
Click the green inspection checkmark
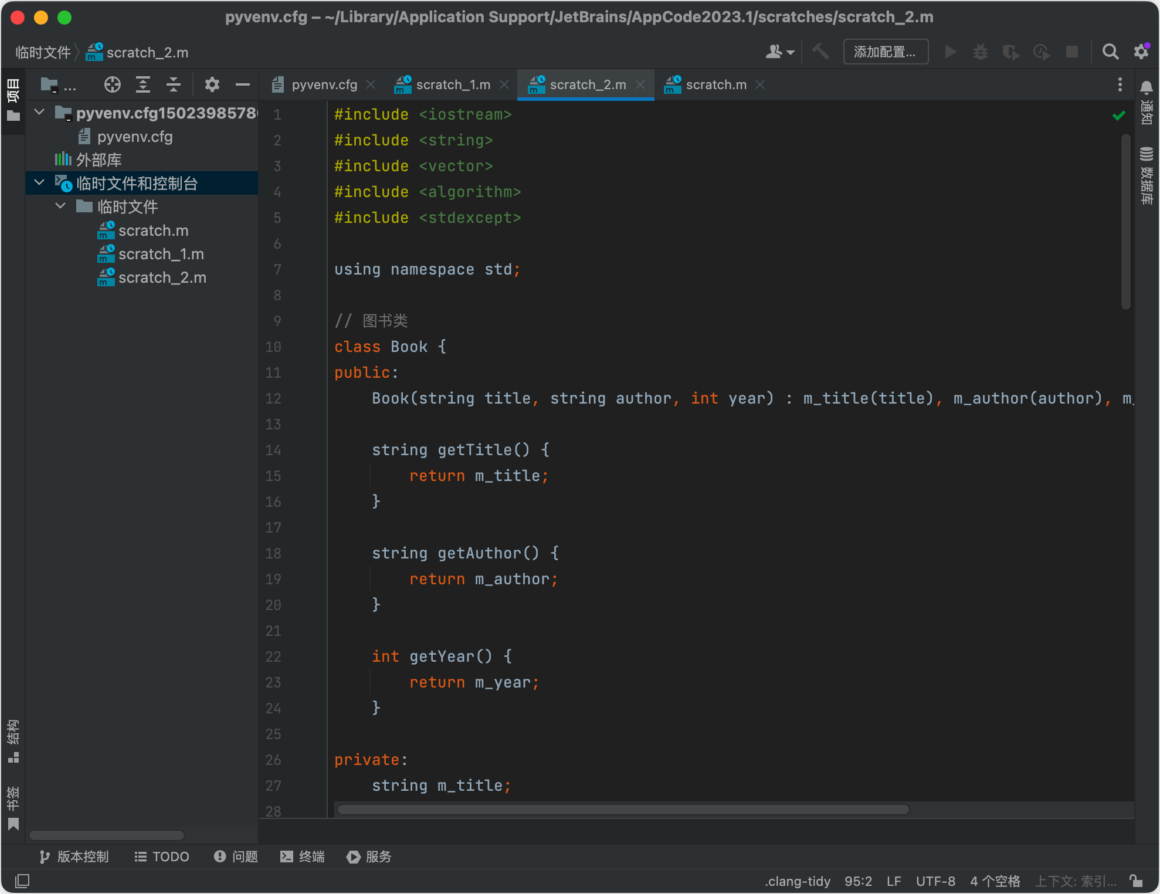click(1119, 115)
